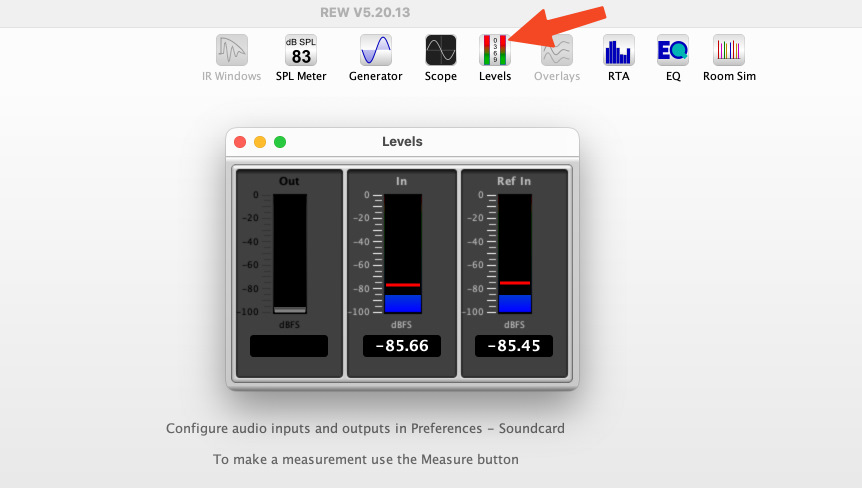Launch the Room Sim tool
This screenshot has height=488, width=862.
tap(729, 58)
